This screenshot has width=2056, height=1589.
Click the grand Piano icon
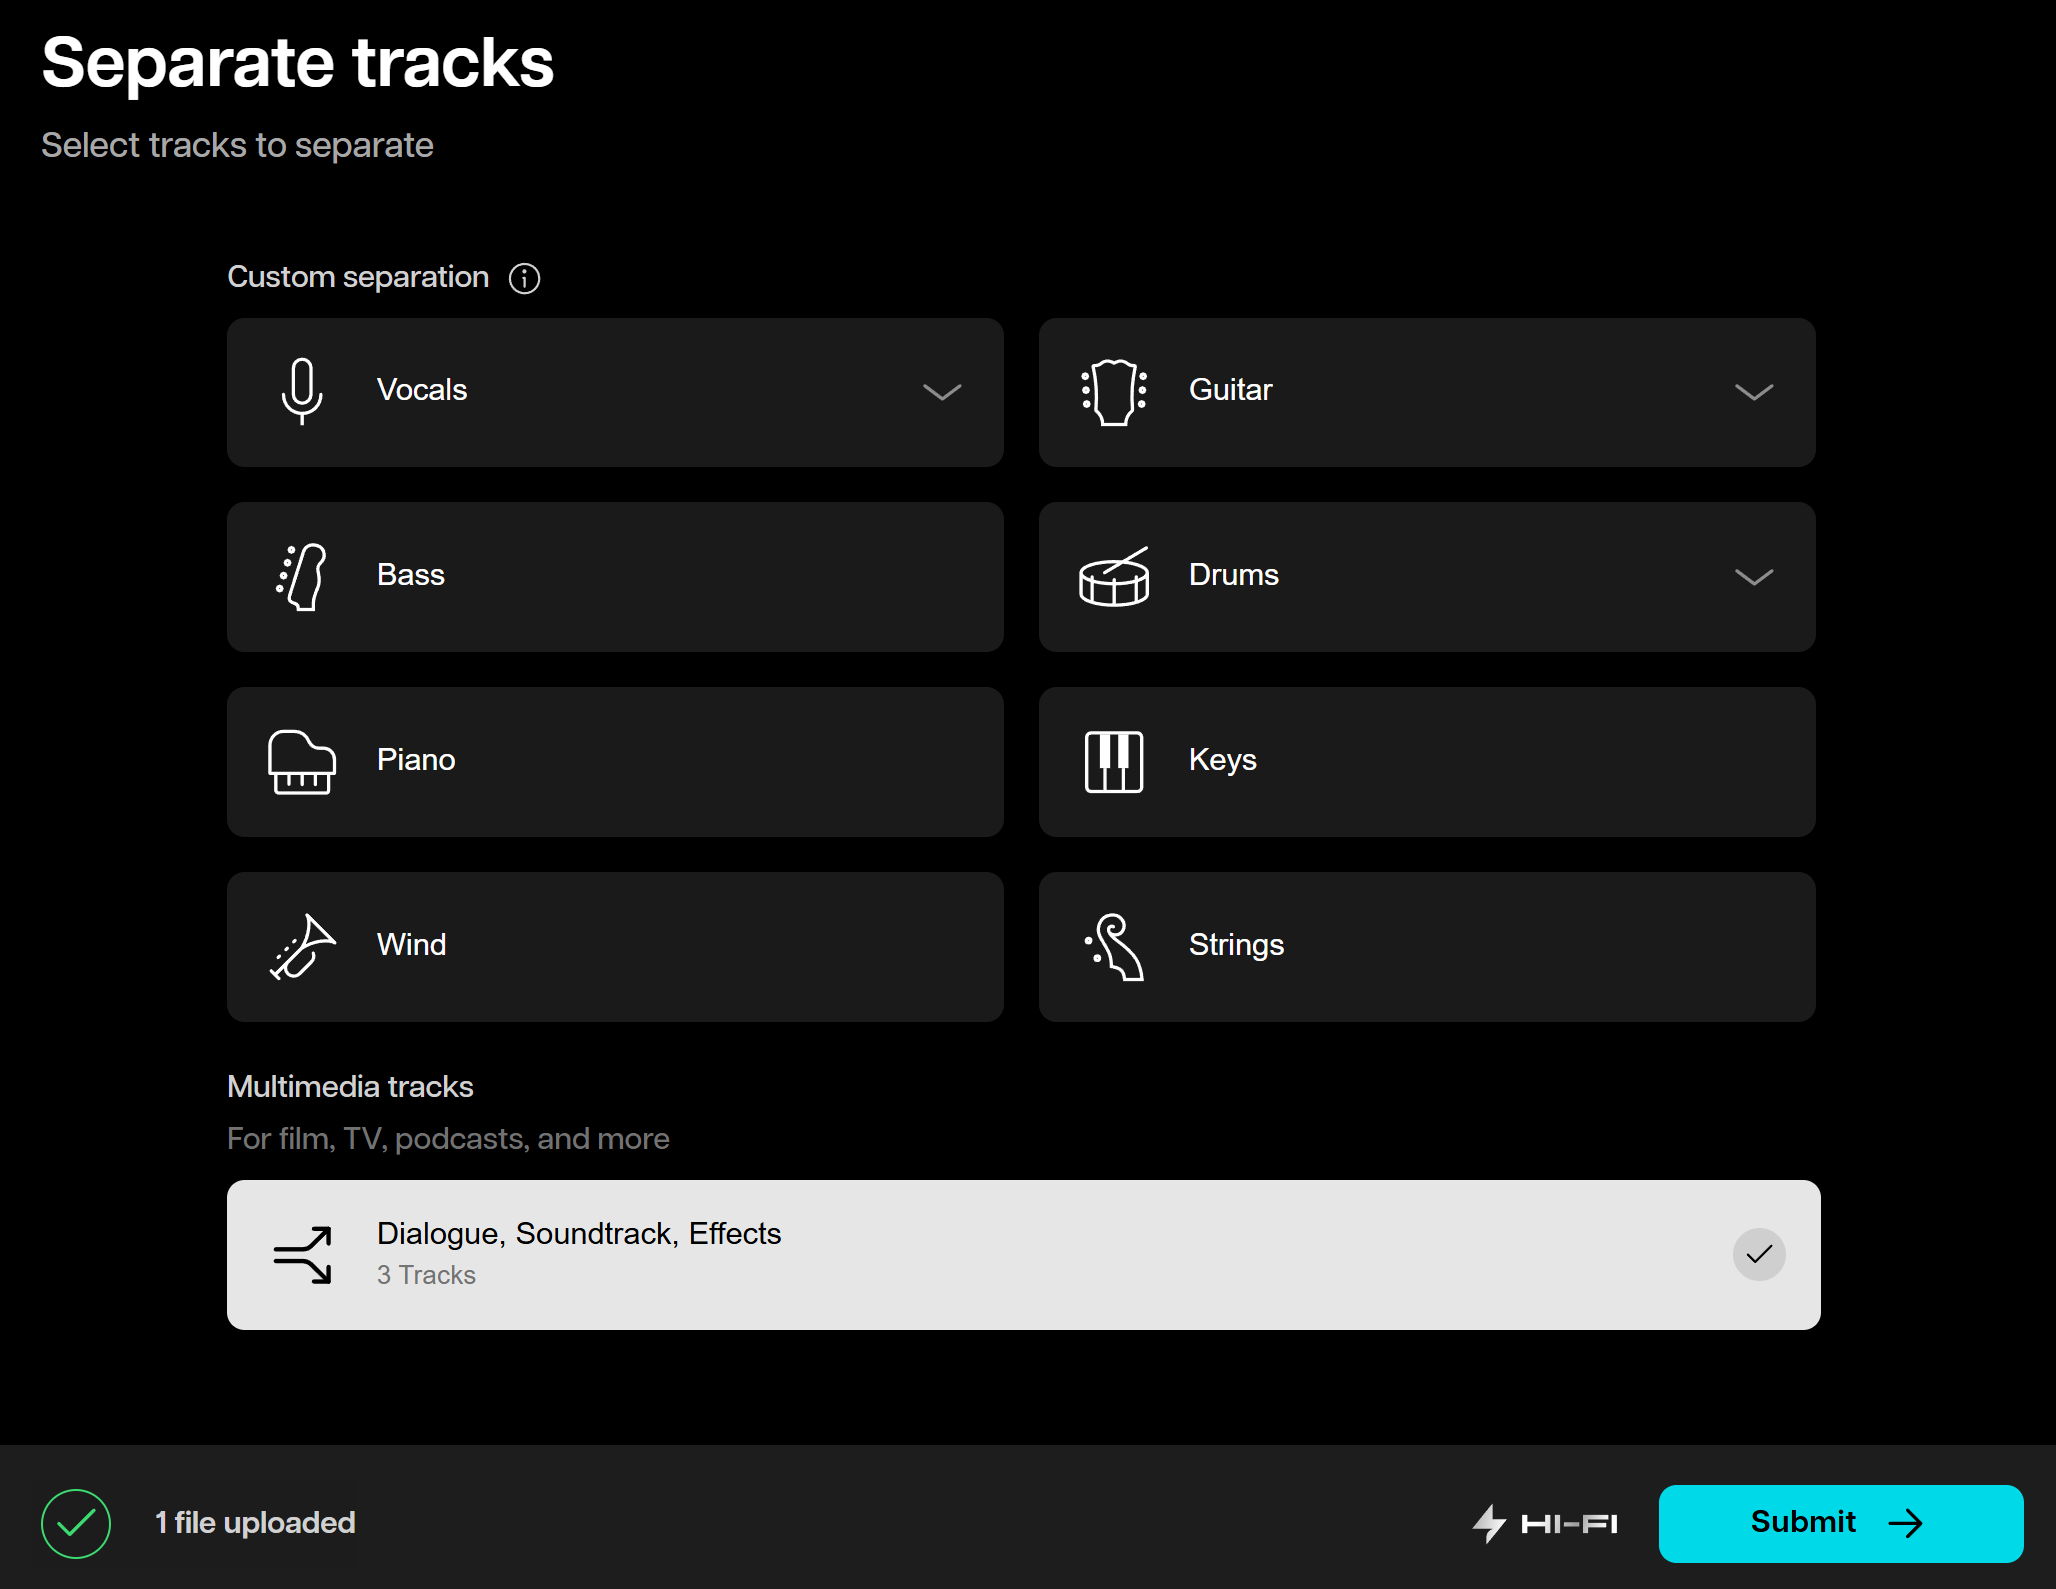click(x=302, y=762)
